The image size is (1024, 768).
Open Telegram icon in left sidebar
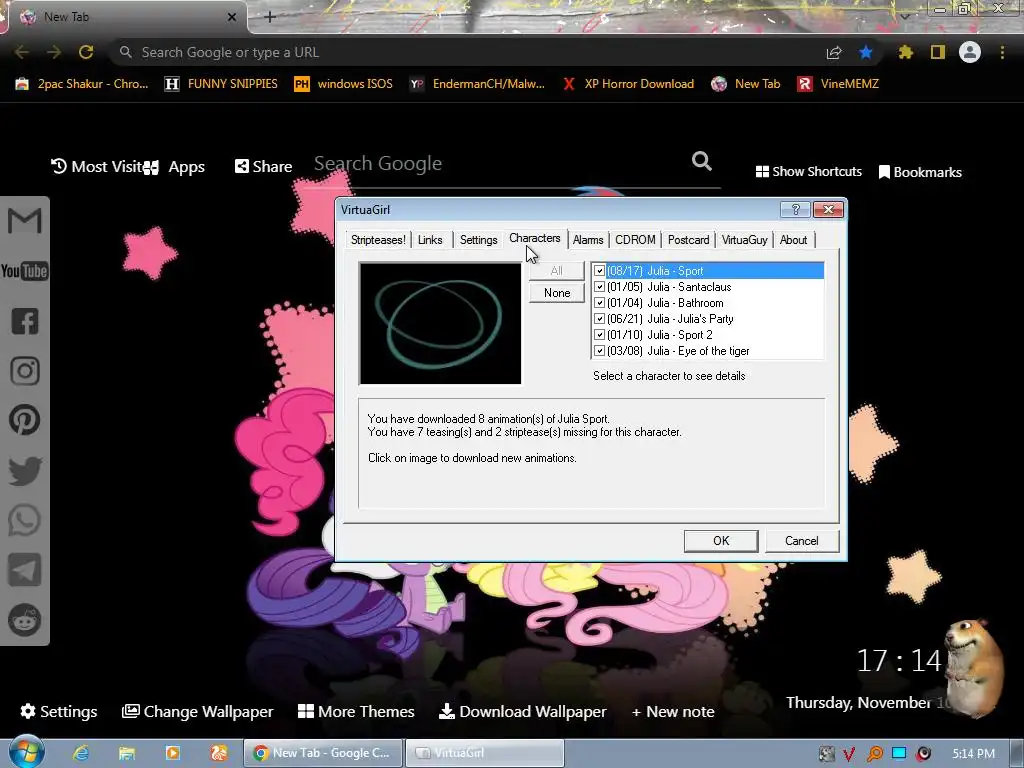(25, 570)
